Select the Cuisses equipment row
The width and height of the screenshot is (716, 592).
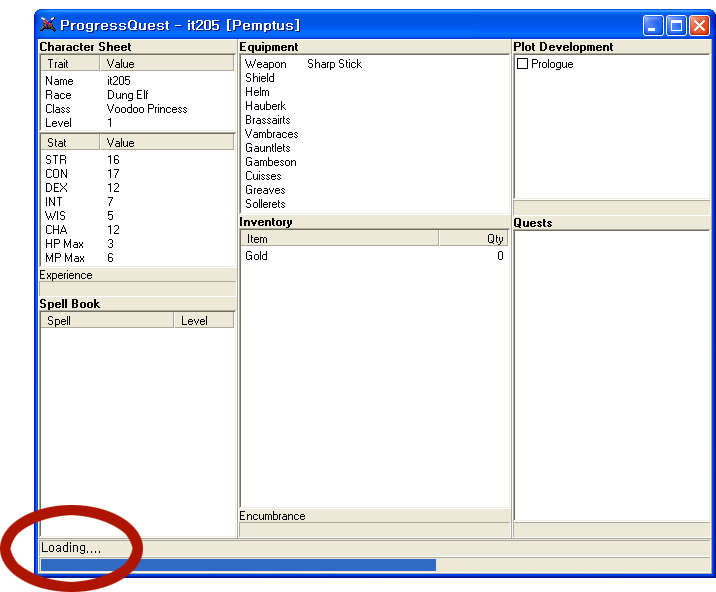[x=374, y=176]
